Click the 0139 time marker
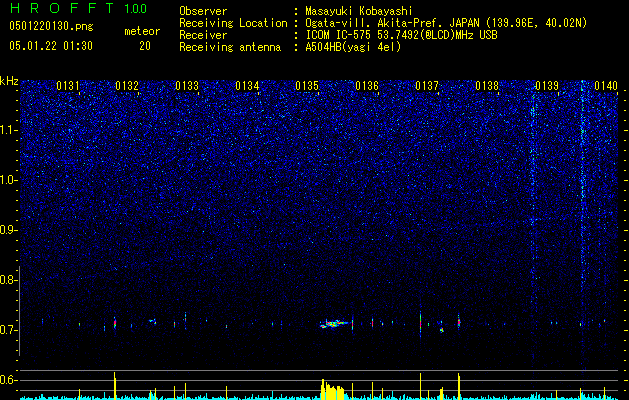Viewport: 629px width, 400px height. pos(547,86)
